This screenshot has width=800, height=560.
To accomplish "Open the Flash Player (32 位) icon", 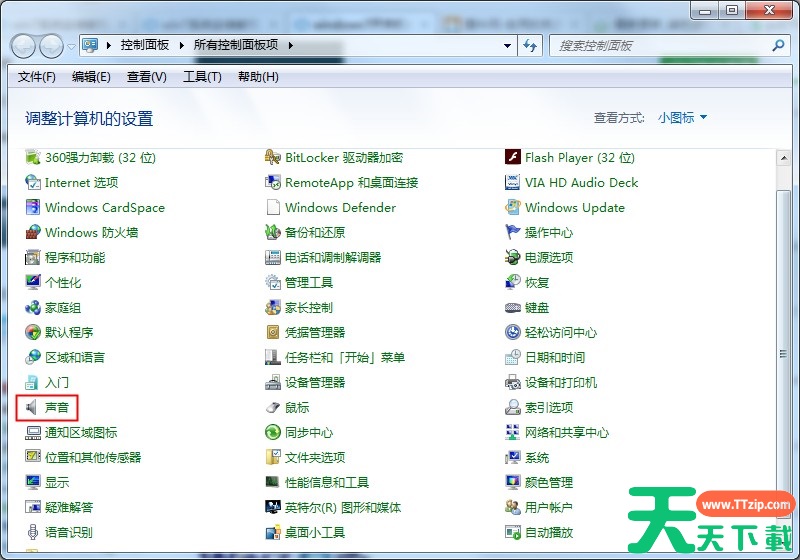I will [513, 158].
